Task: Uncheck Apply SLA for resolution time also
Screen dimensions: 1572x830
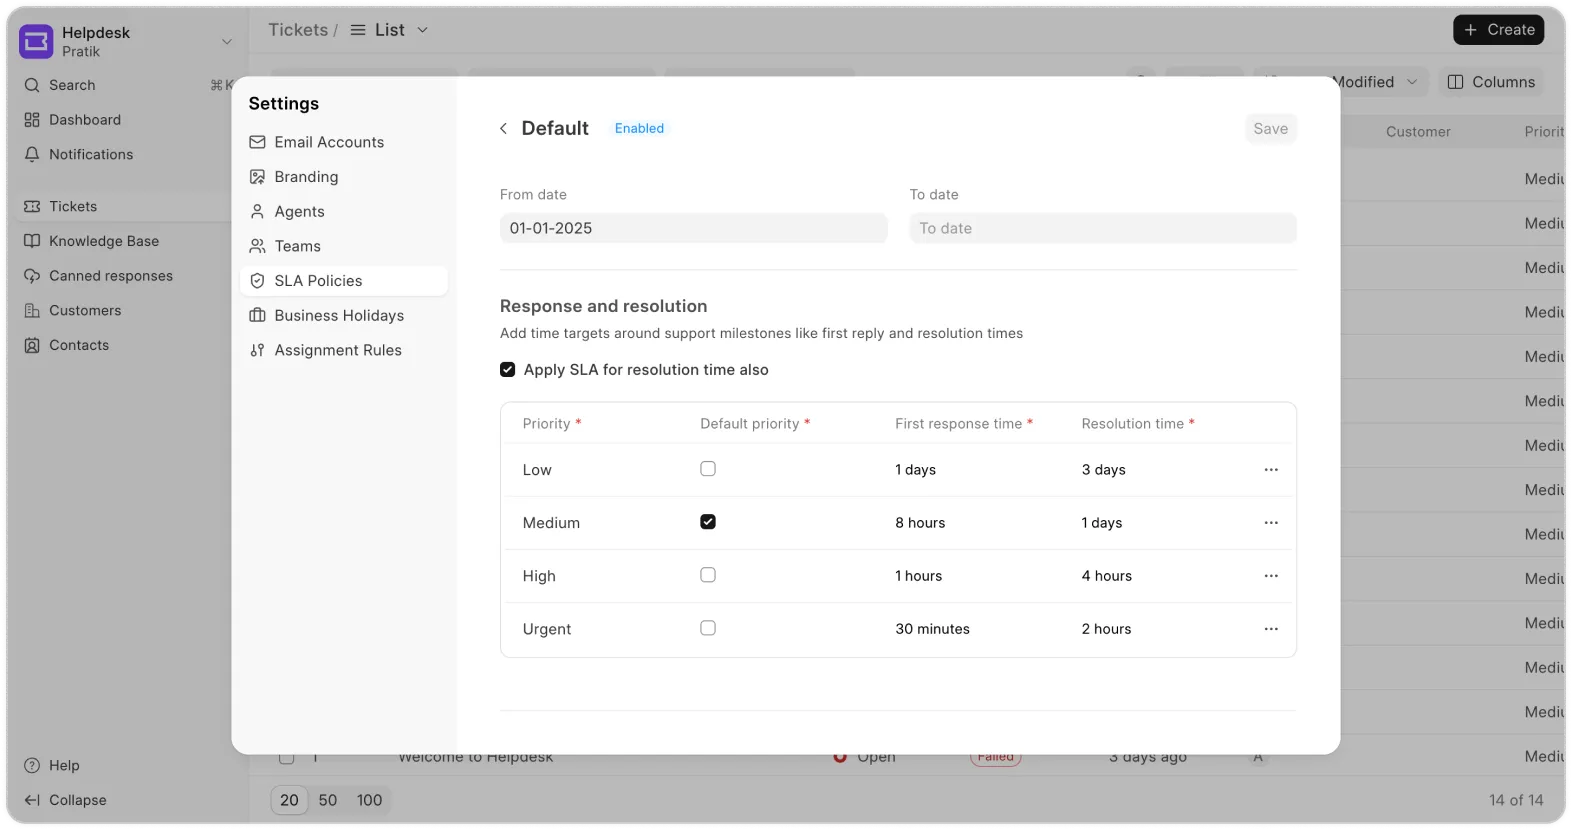Action: (508, 370)
